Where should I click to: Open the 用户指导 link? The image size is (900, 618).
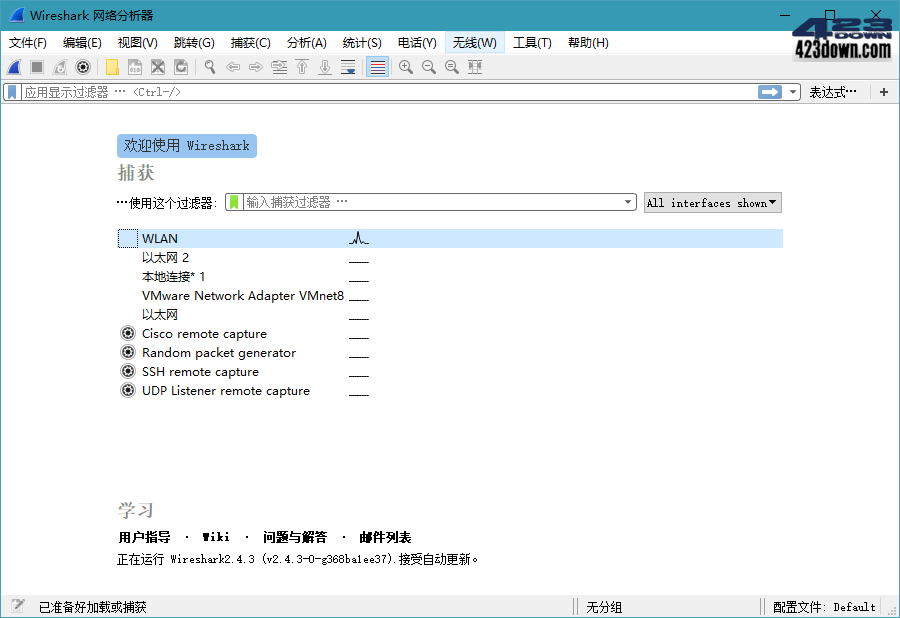145,537
